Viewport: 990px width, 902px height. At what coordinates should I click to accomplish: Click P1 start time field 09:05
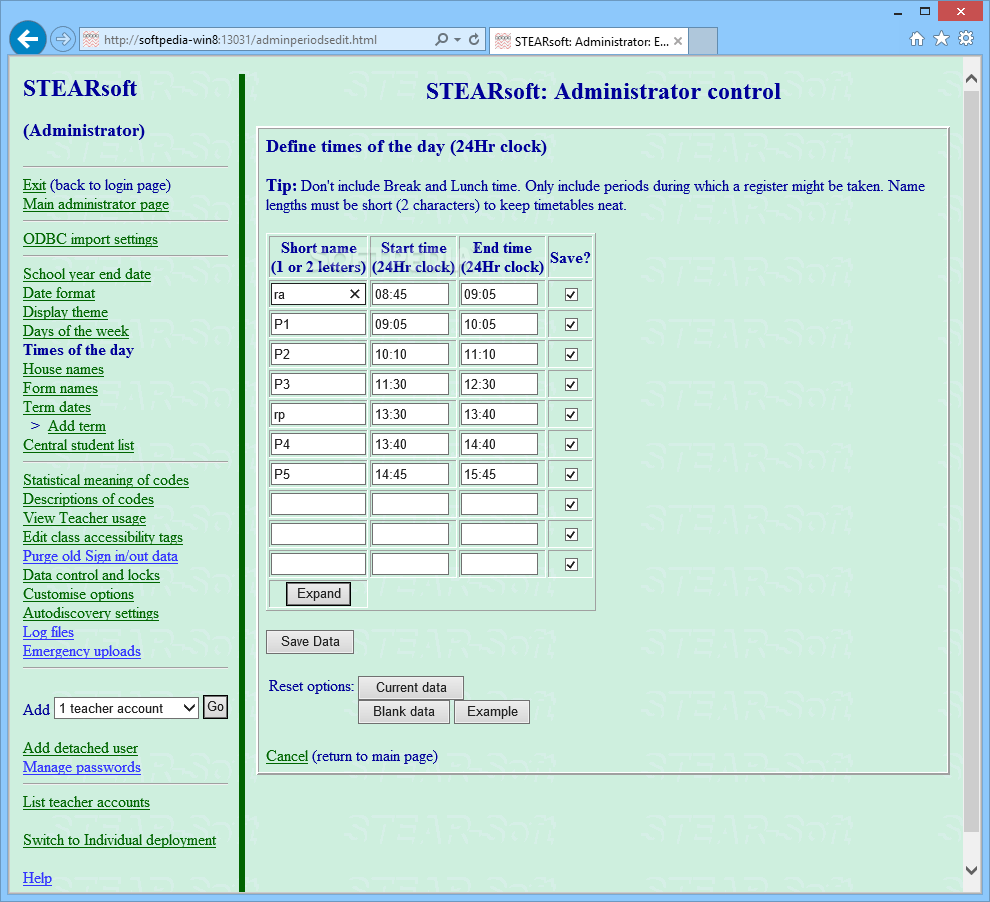click(x=410, y=324)
